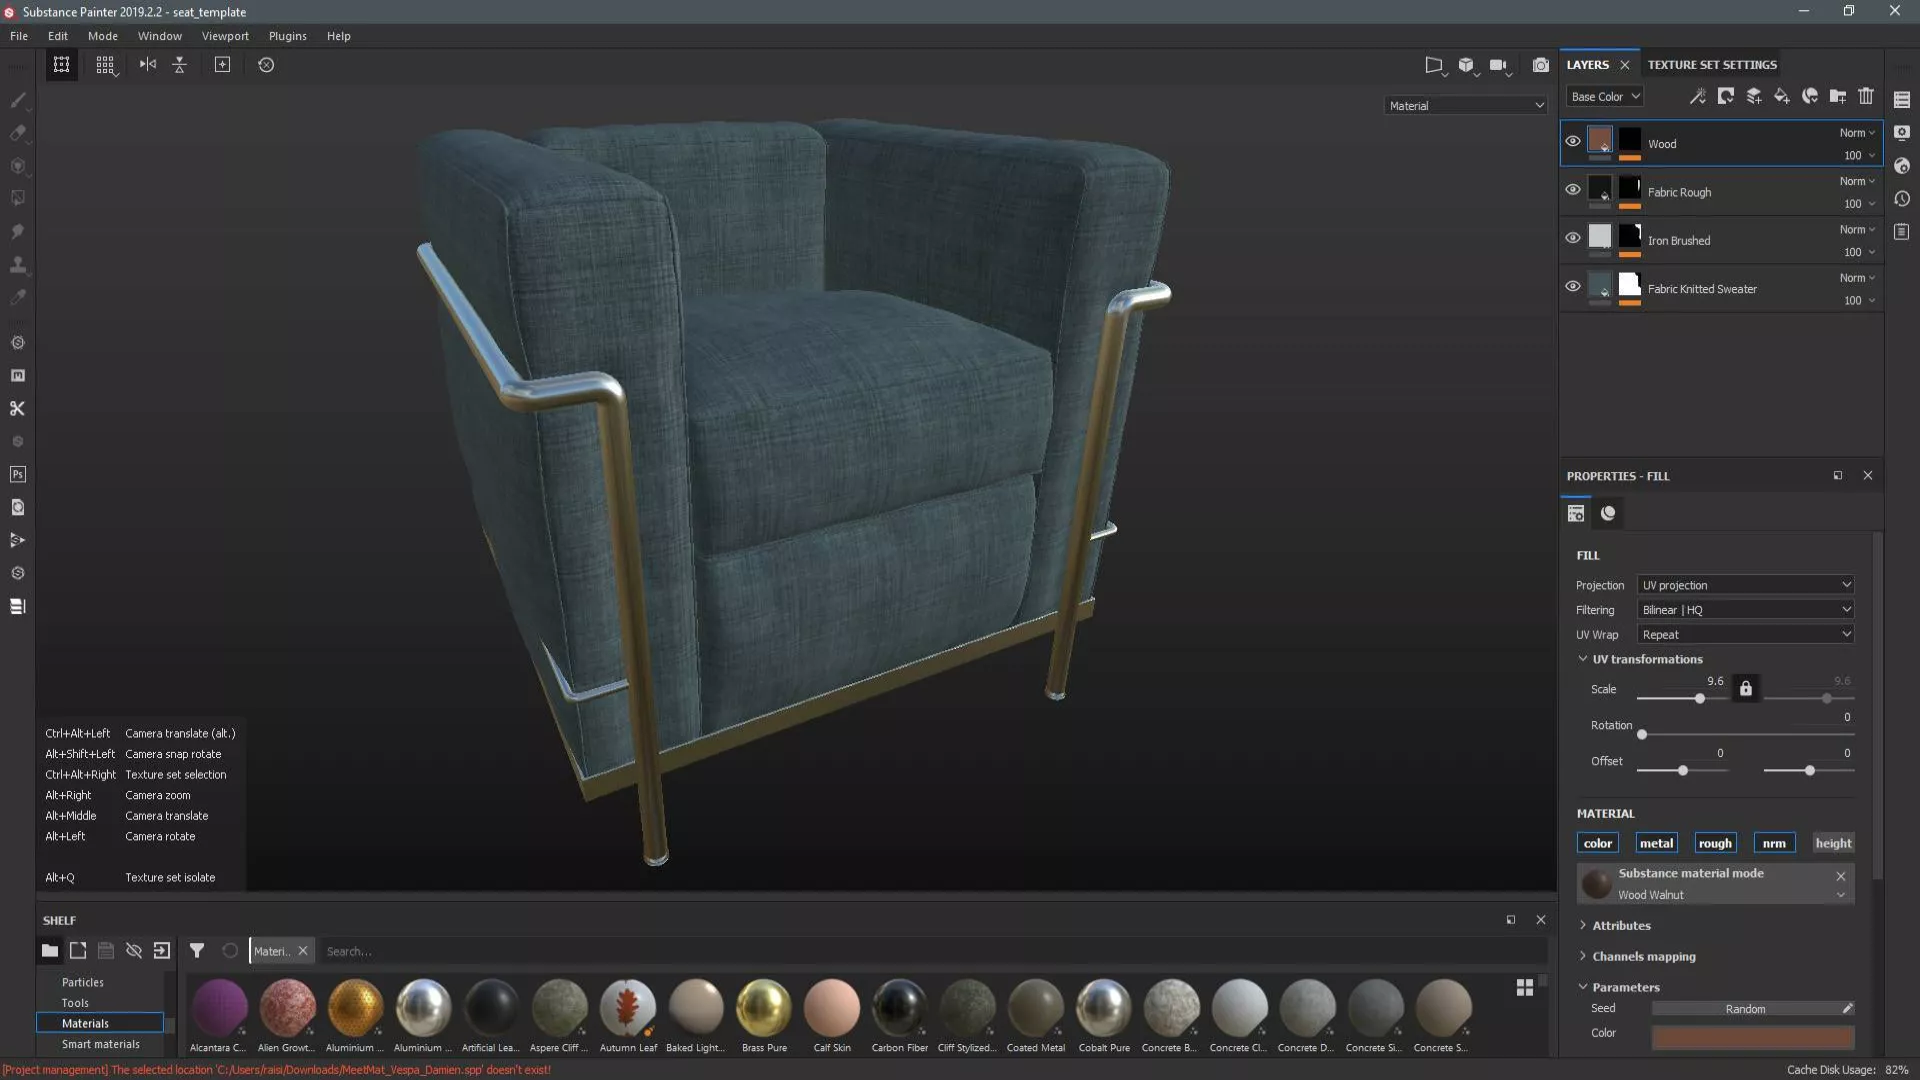Click the Random seed button
The height and width of the screenshot is (1080, 1920).
click(1745, 1009)
